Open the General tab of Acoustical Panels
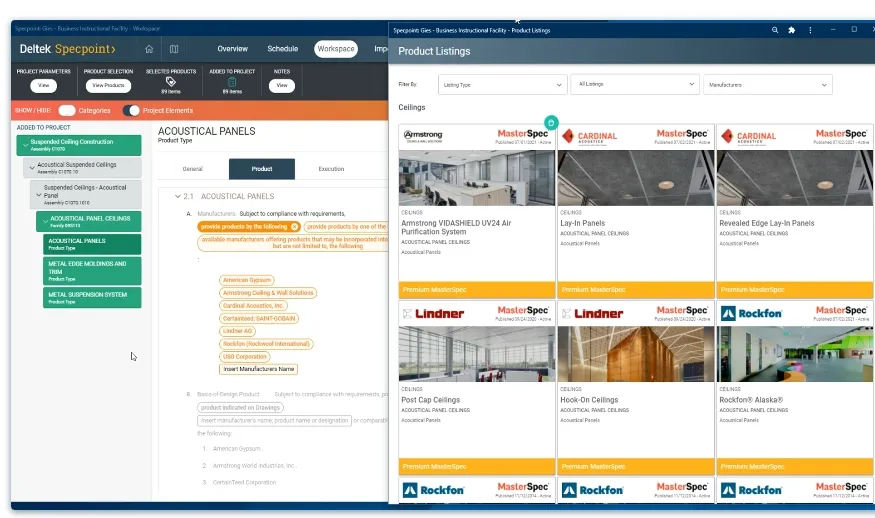This screenshot has height=518, width=875. [193, 169]
